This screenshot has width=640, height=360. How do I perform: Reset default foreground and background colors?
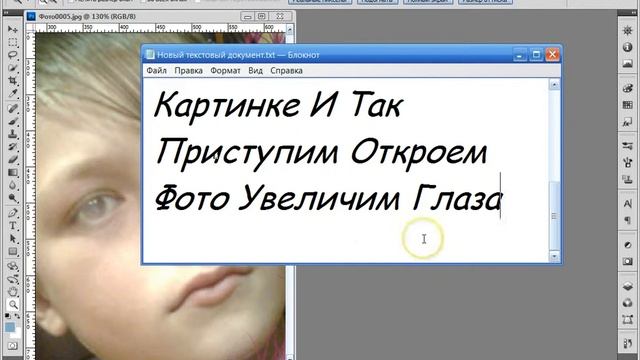[x=8, y=316]
